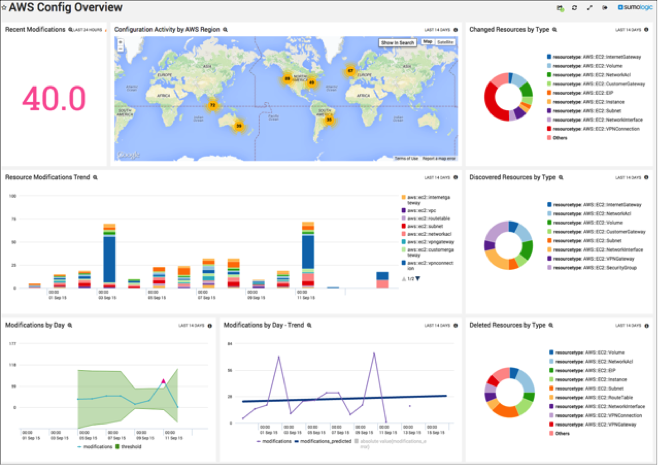
Task: Click magnifier next to Modifications by Day - Trend
Action: point(309,326)
